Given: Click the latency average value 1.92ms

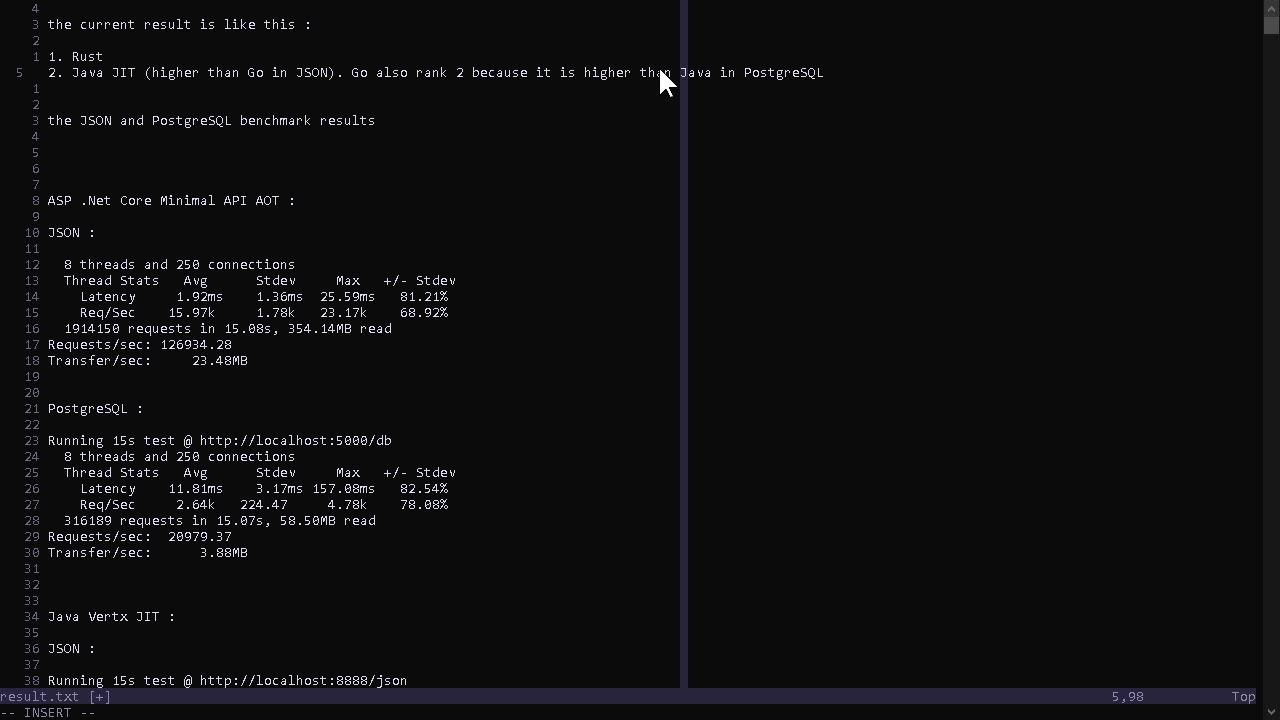Looking at the screenshot, I should click(200, 297).
